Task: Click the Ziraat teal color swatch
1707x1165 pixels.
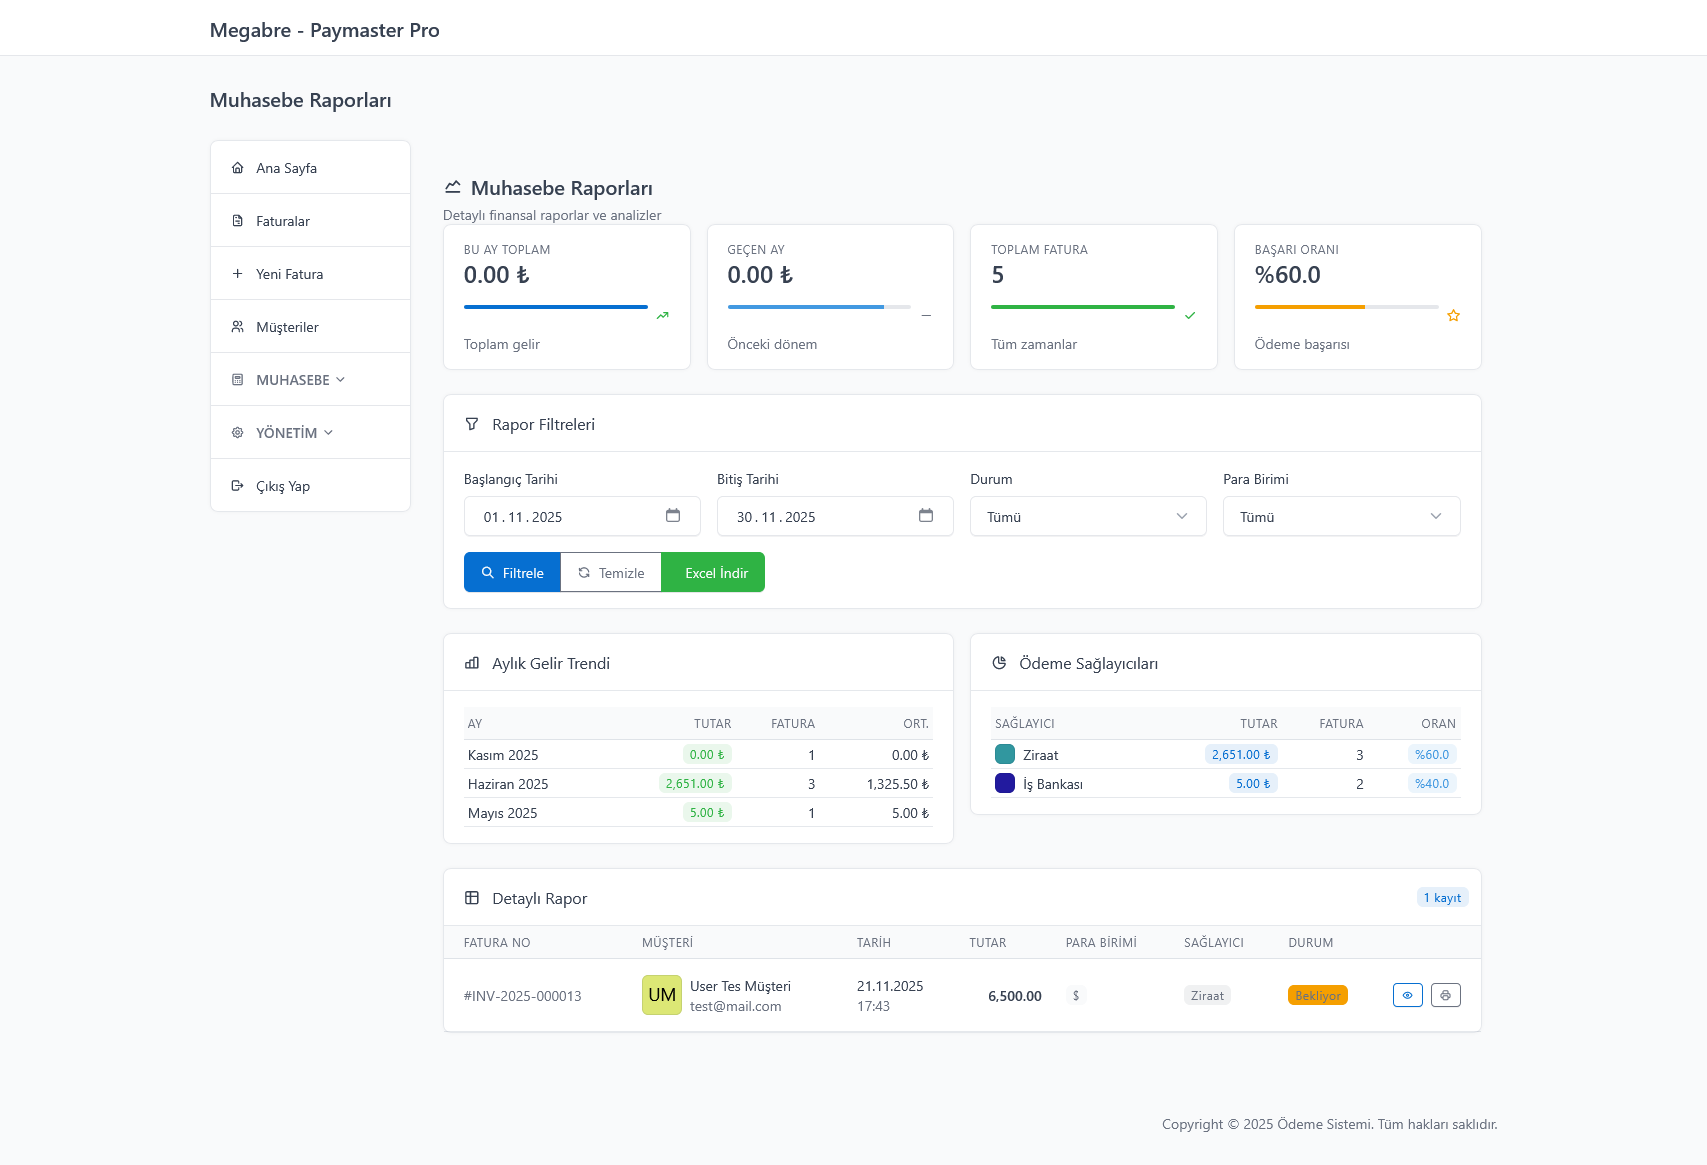Action: (x=1005, y=755)
